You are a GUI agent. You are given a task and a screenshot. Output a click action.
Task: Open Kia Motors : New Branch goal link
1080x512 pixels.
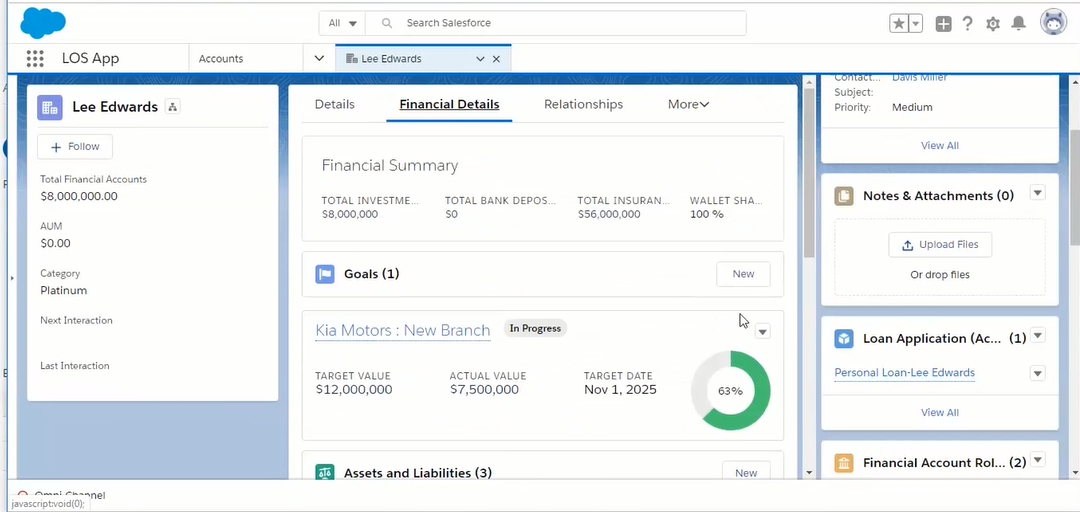[x=403, y=330]
